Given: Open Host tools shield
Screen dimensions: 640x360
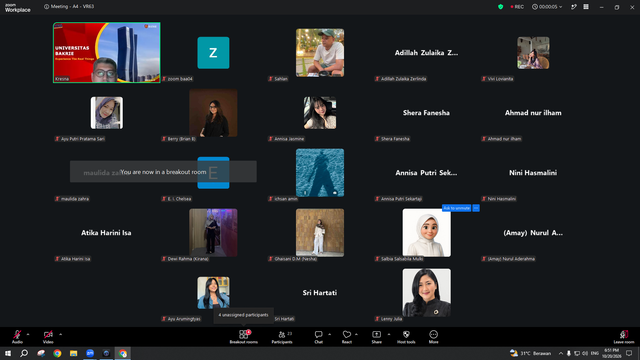Looking at the screenshot, I should pos(406,337).
